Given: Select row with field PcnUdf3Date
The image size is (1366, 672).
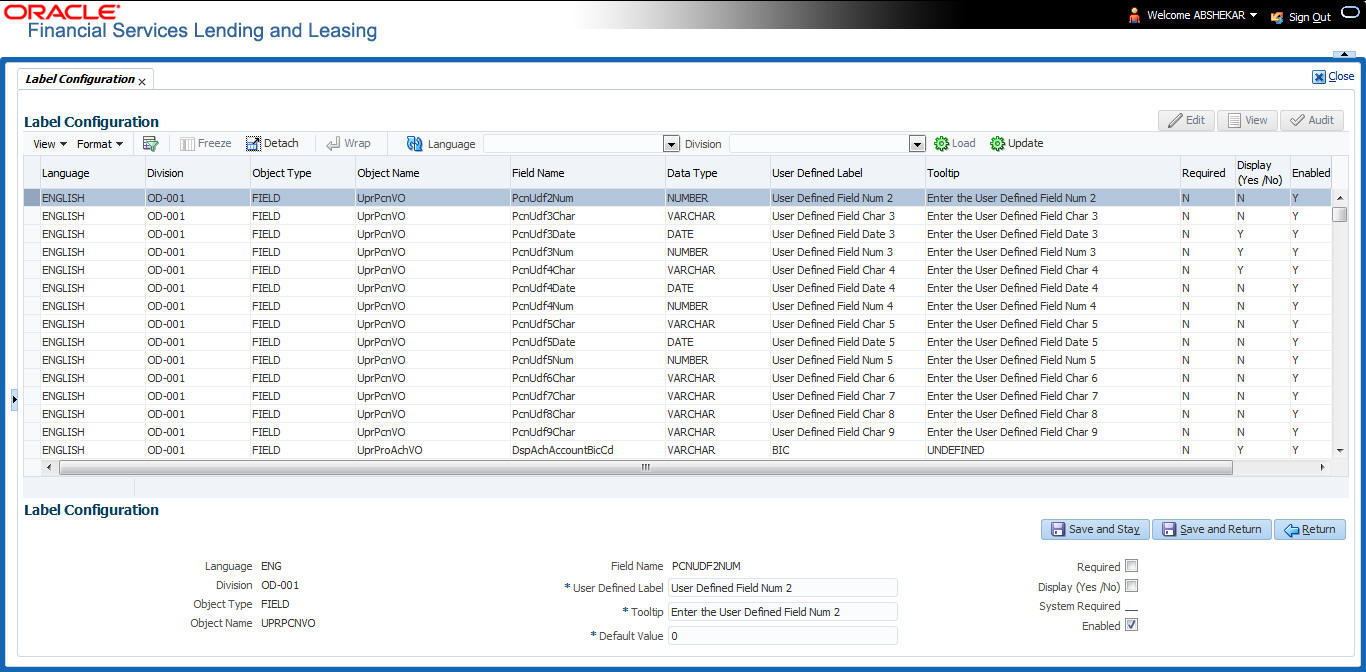Looking at the screenshot, I should click(677, 234).
